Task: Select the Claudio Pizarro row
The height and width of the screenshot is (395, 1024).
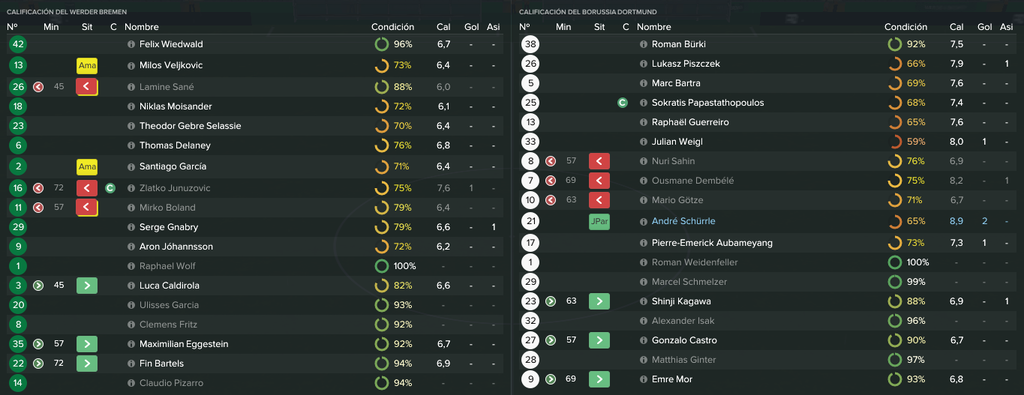Action: 255,383
